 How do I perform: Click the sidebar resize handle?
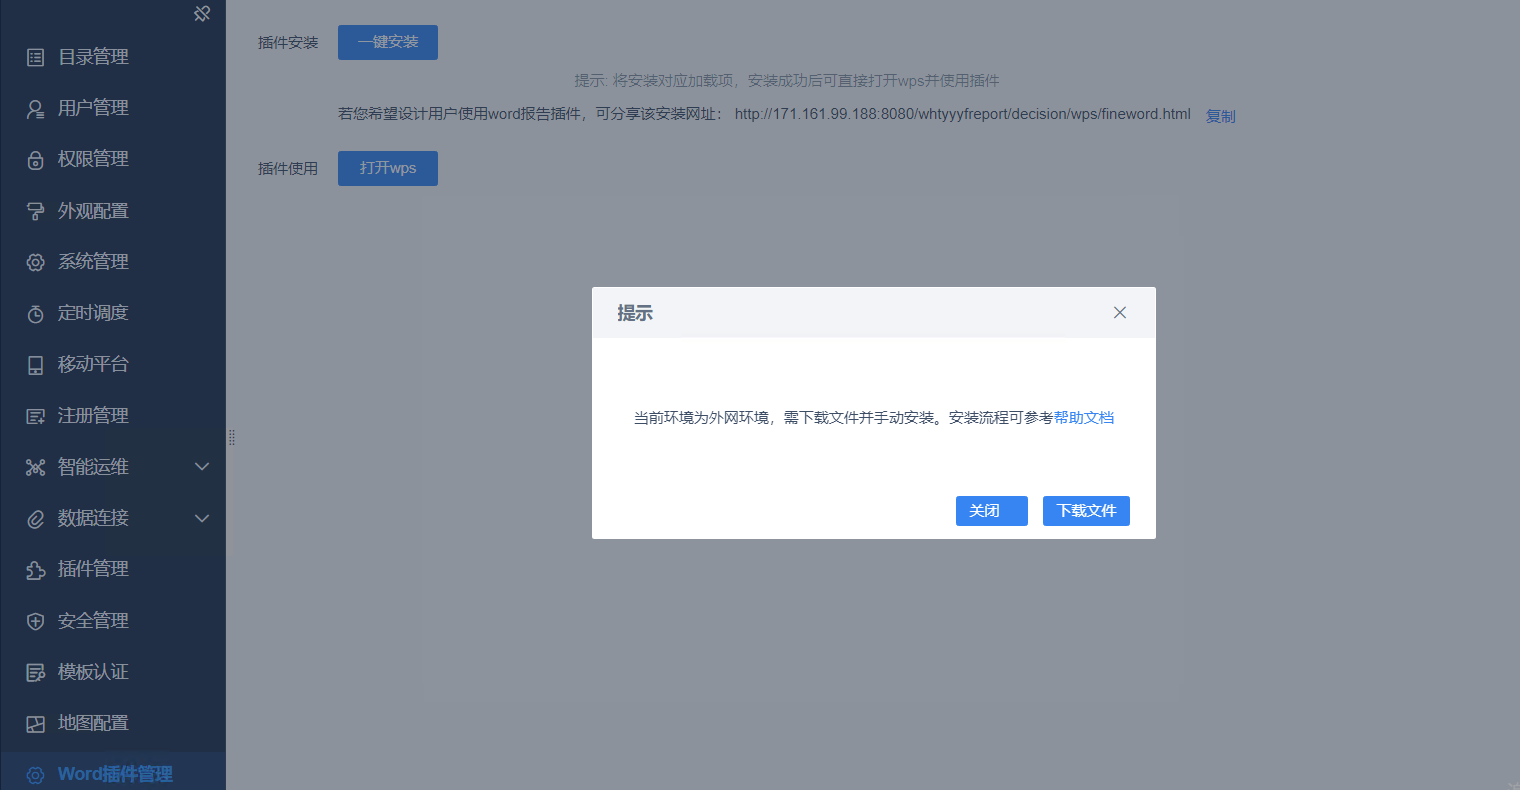click(231, 437)
